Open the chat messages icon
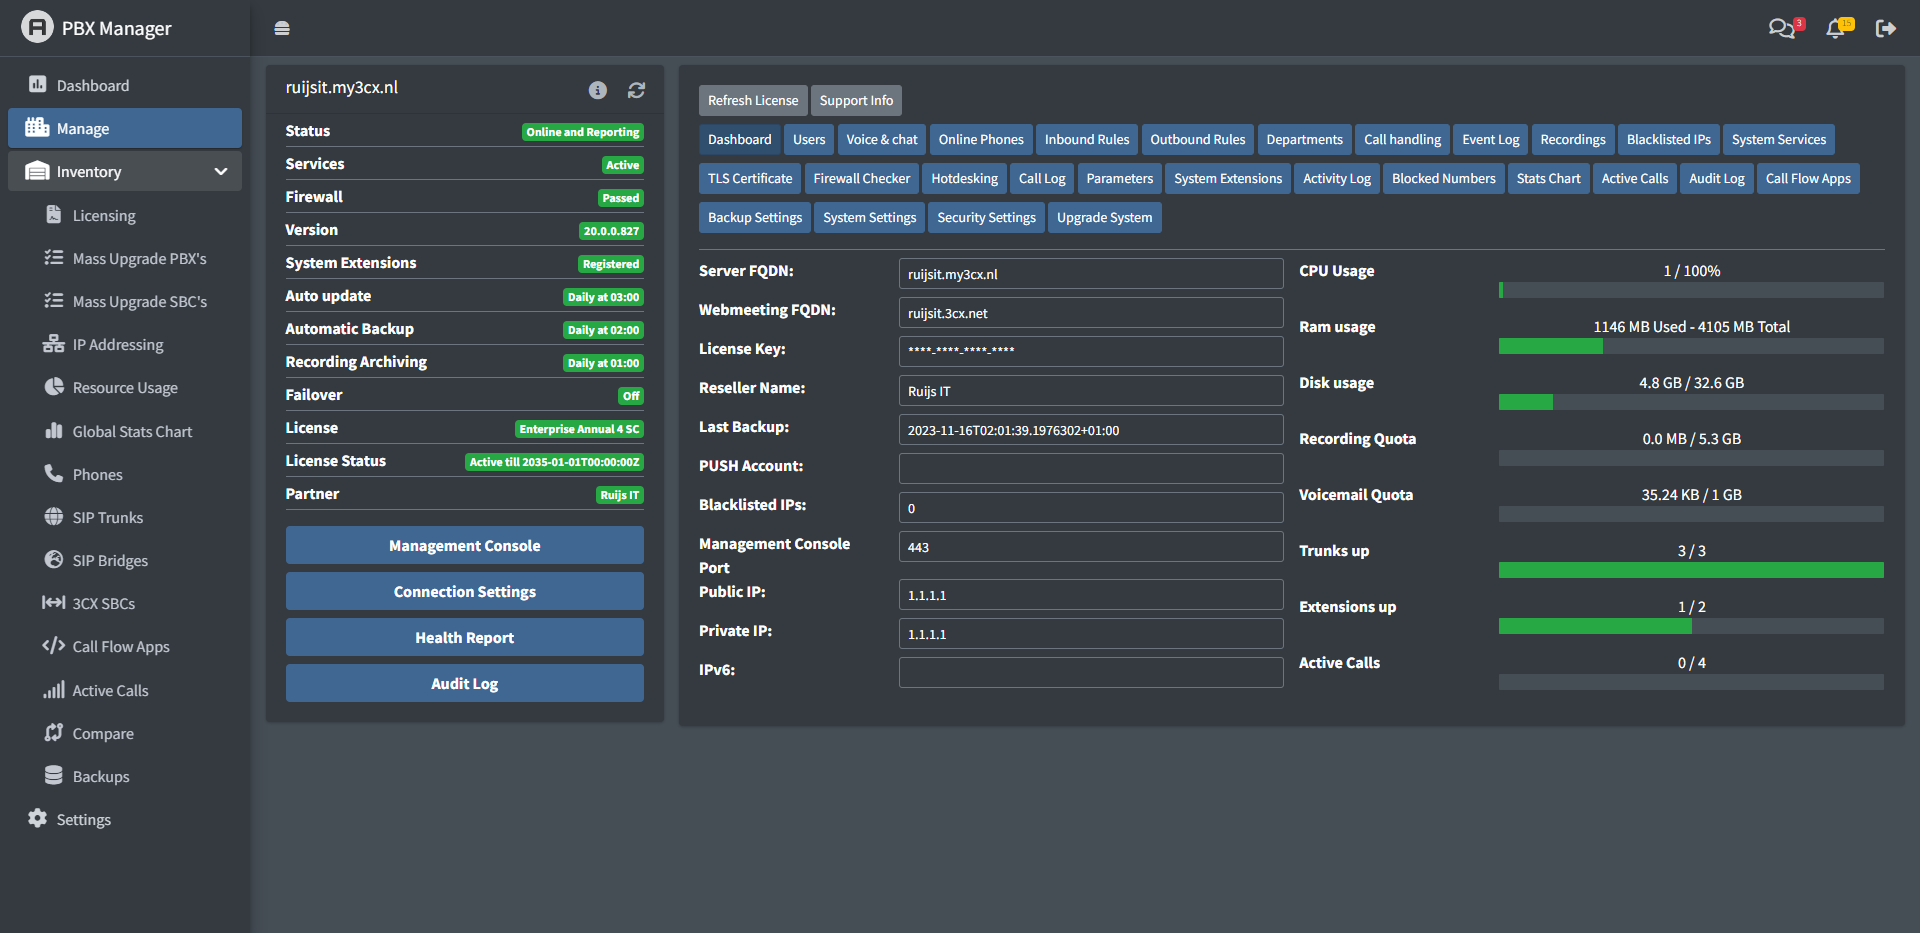The height and width of the screenshot is (933, 1920). (x=1781, y=28)
